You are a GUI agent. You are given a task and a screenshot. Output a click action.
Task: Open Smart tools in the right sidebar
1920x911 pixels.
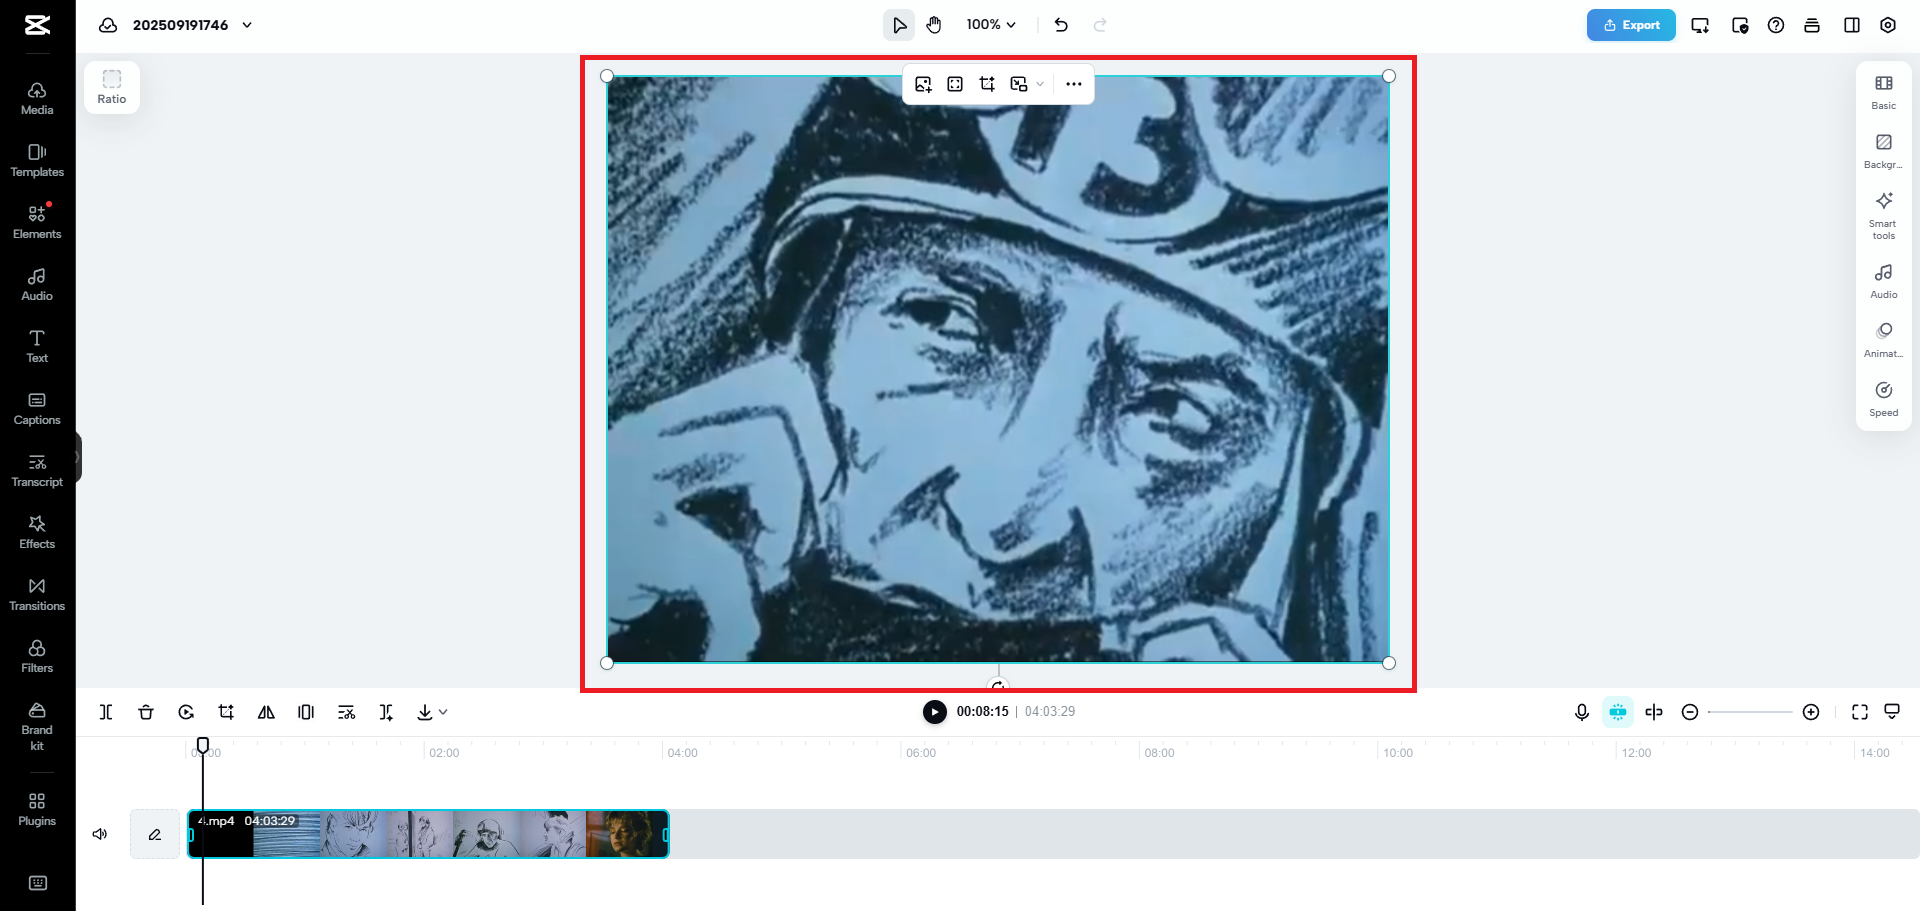click(1883, 214)
